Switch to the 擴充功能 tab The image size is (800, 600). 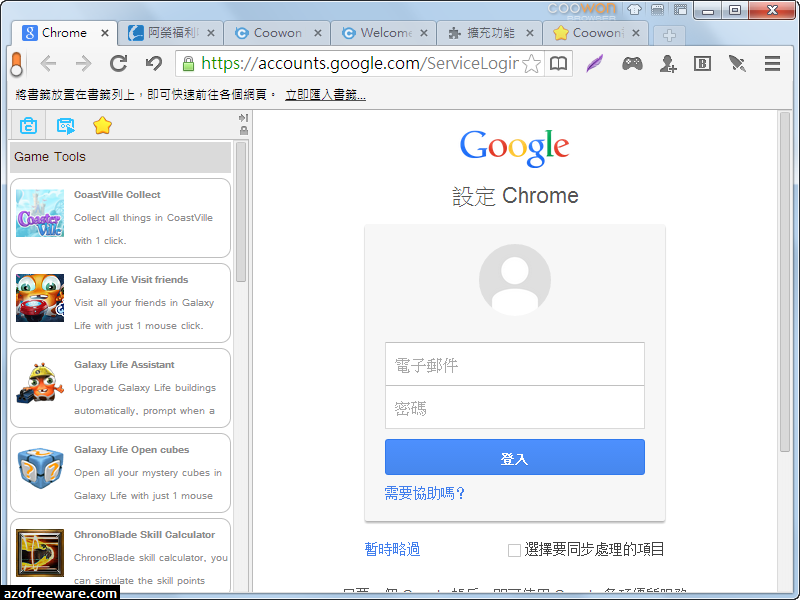(490, 33)
